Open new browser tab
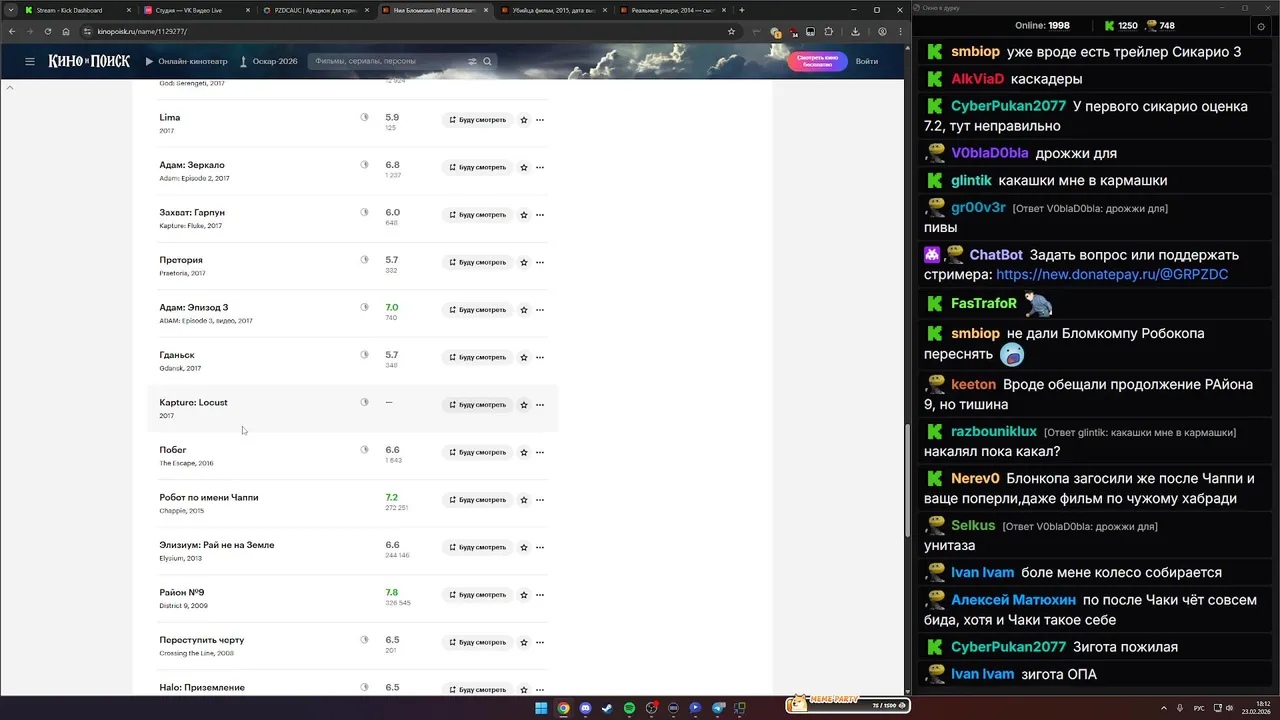 point(741,10)
